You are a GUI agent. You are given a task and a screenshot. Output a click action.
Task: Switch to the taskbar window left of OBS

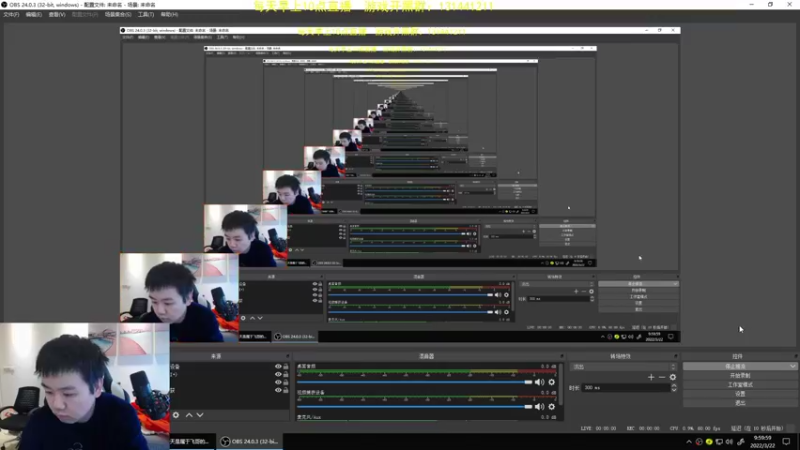click(190, 442)
